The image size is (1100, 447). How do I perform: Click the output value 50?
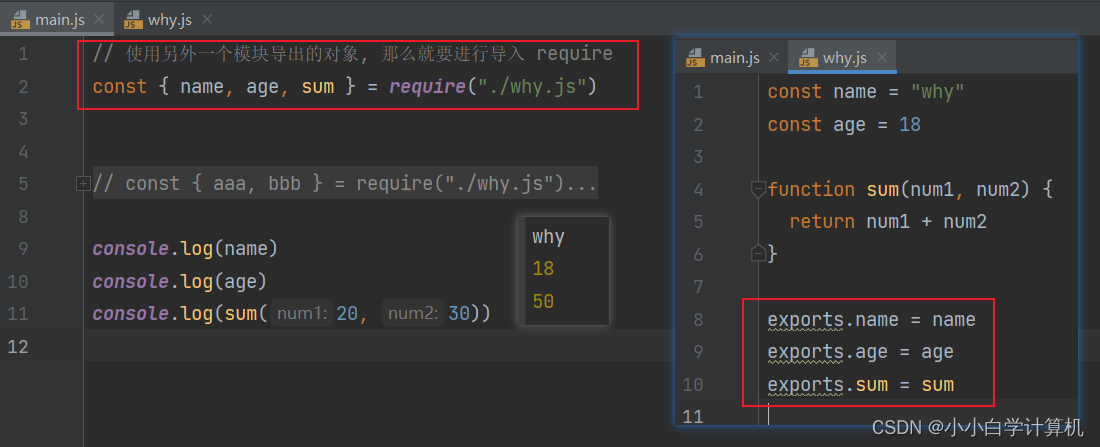click(543, 302)
